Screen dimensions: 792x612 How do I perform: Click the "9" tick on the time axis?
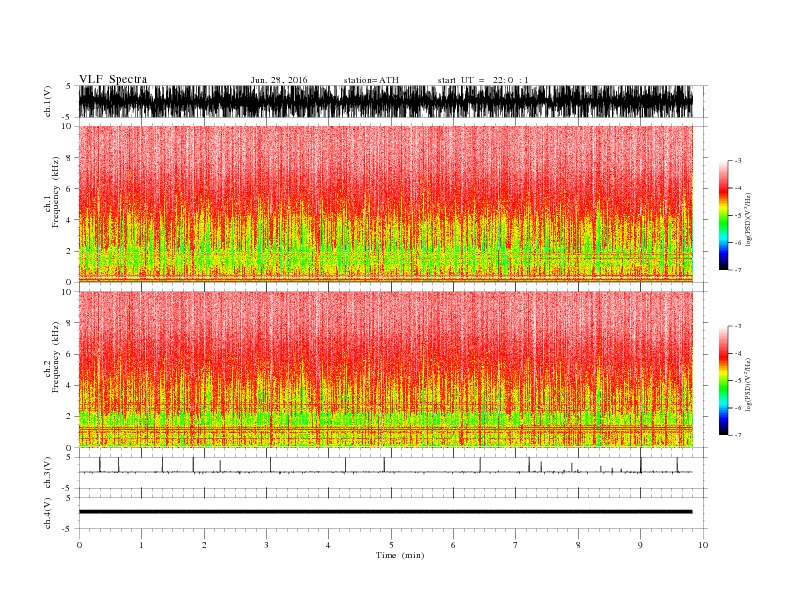click(640, 545)
